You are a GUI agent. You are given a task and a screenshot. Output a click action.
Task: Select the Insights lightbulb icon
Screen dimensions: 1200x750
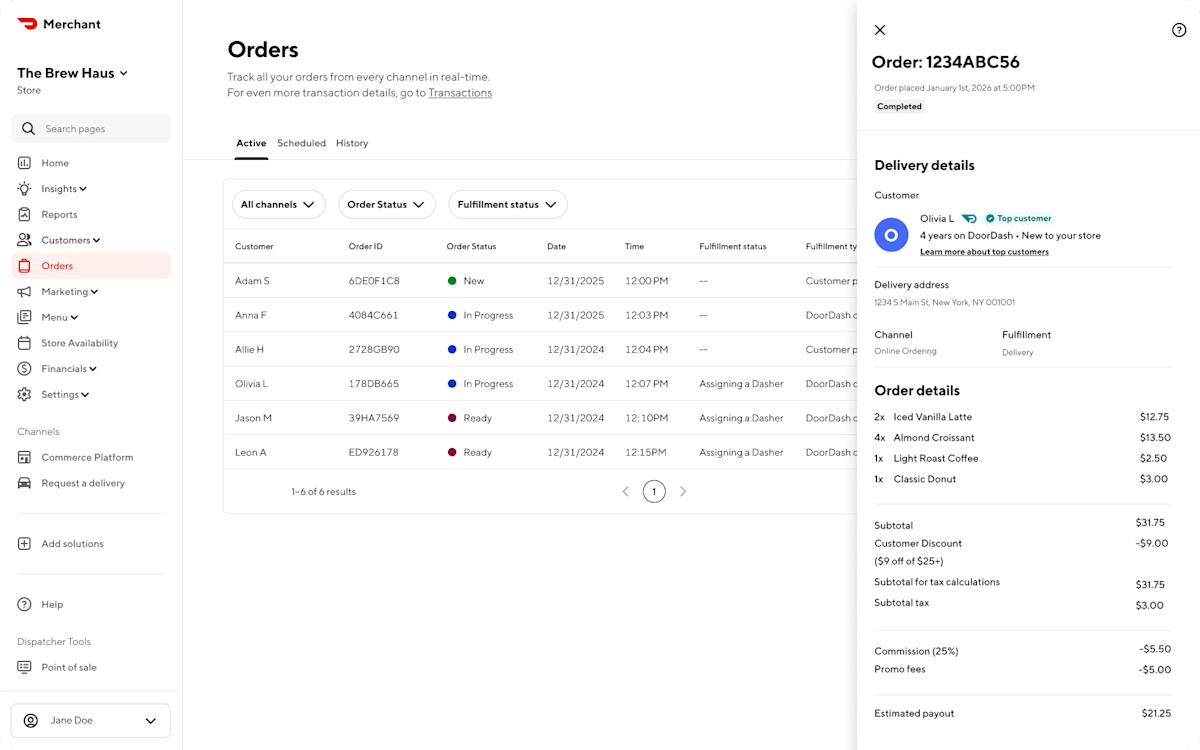[22, 188]
